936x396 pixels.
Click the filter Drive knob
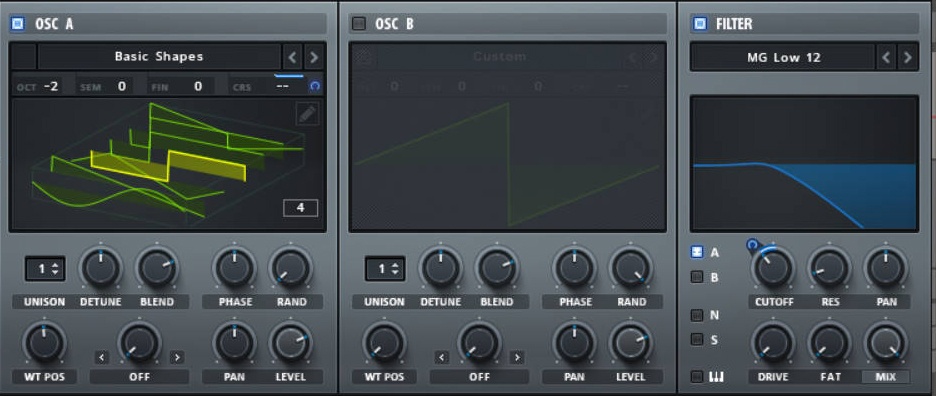tap(774, 343)
